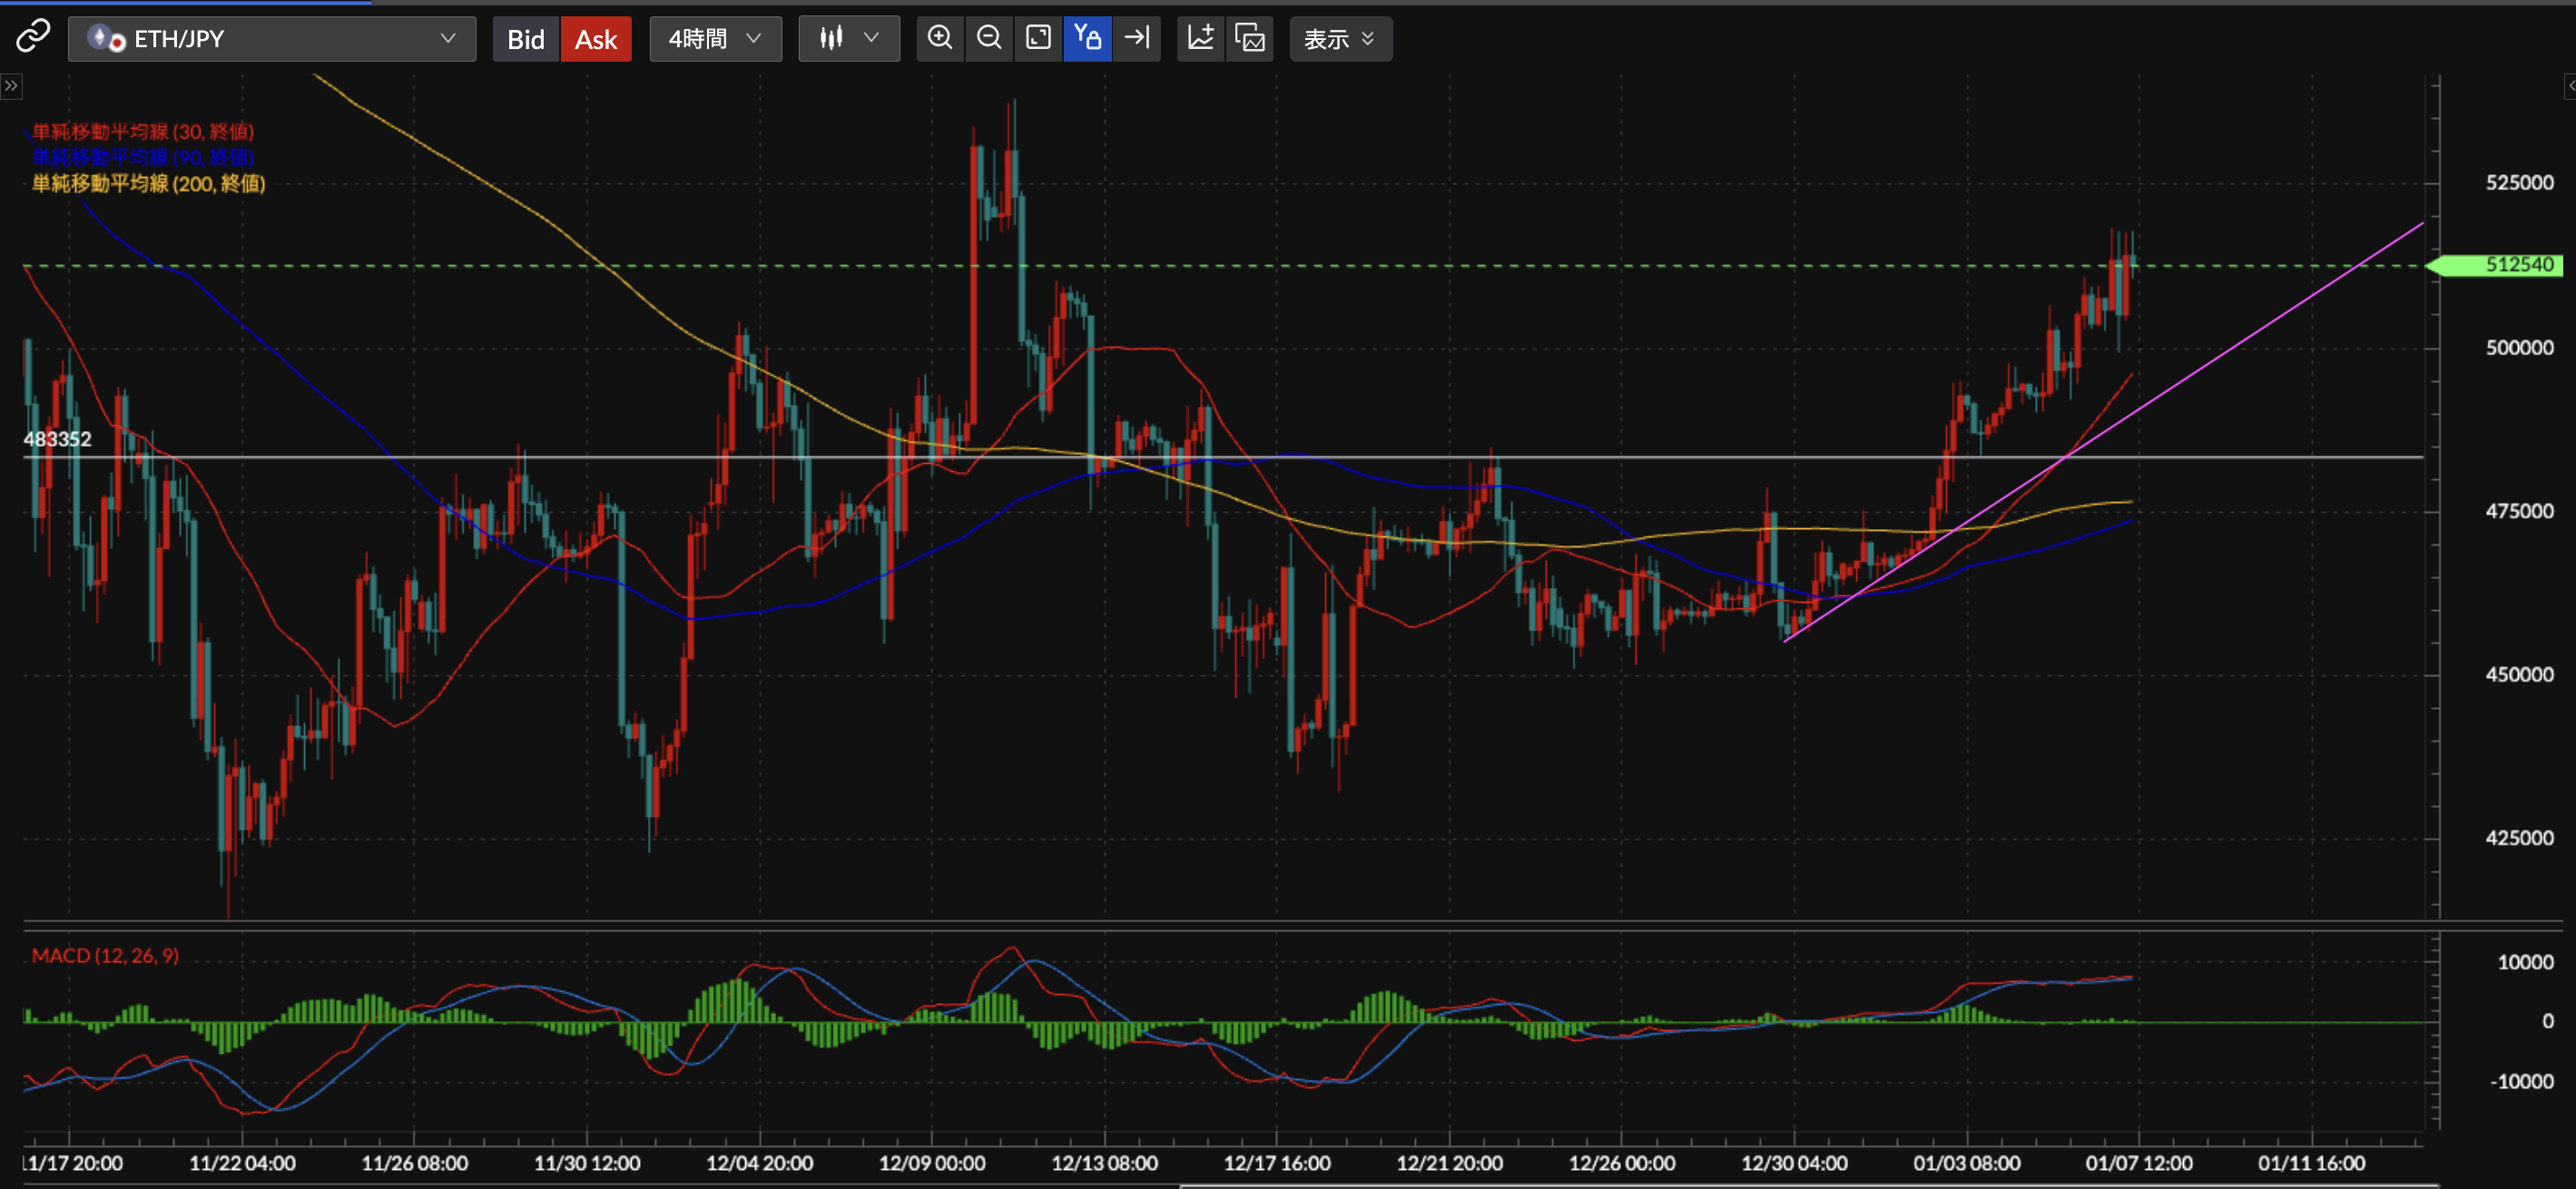The image size is (2576, 1189).
Task: Click the MACD (12, 26, 9) label
Action: (x=105, y=955)
